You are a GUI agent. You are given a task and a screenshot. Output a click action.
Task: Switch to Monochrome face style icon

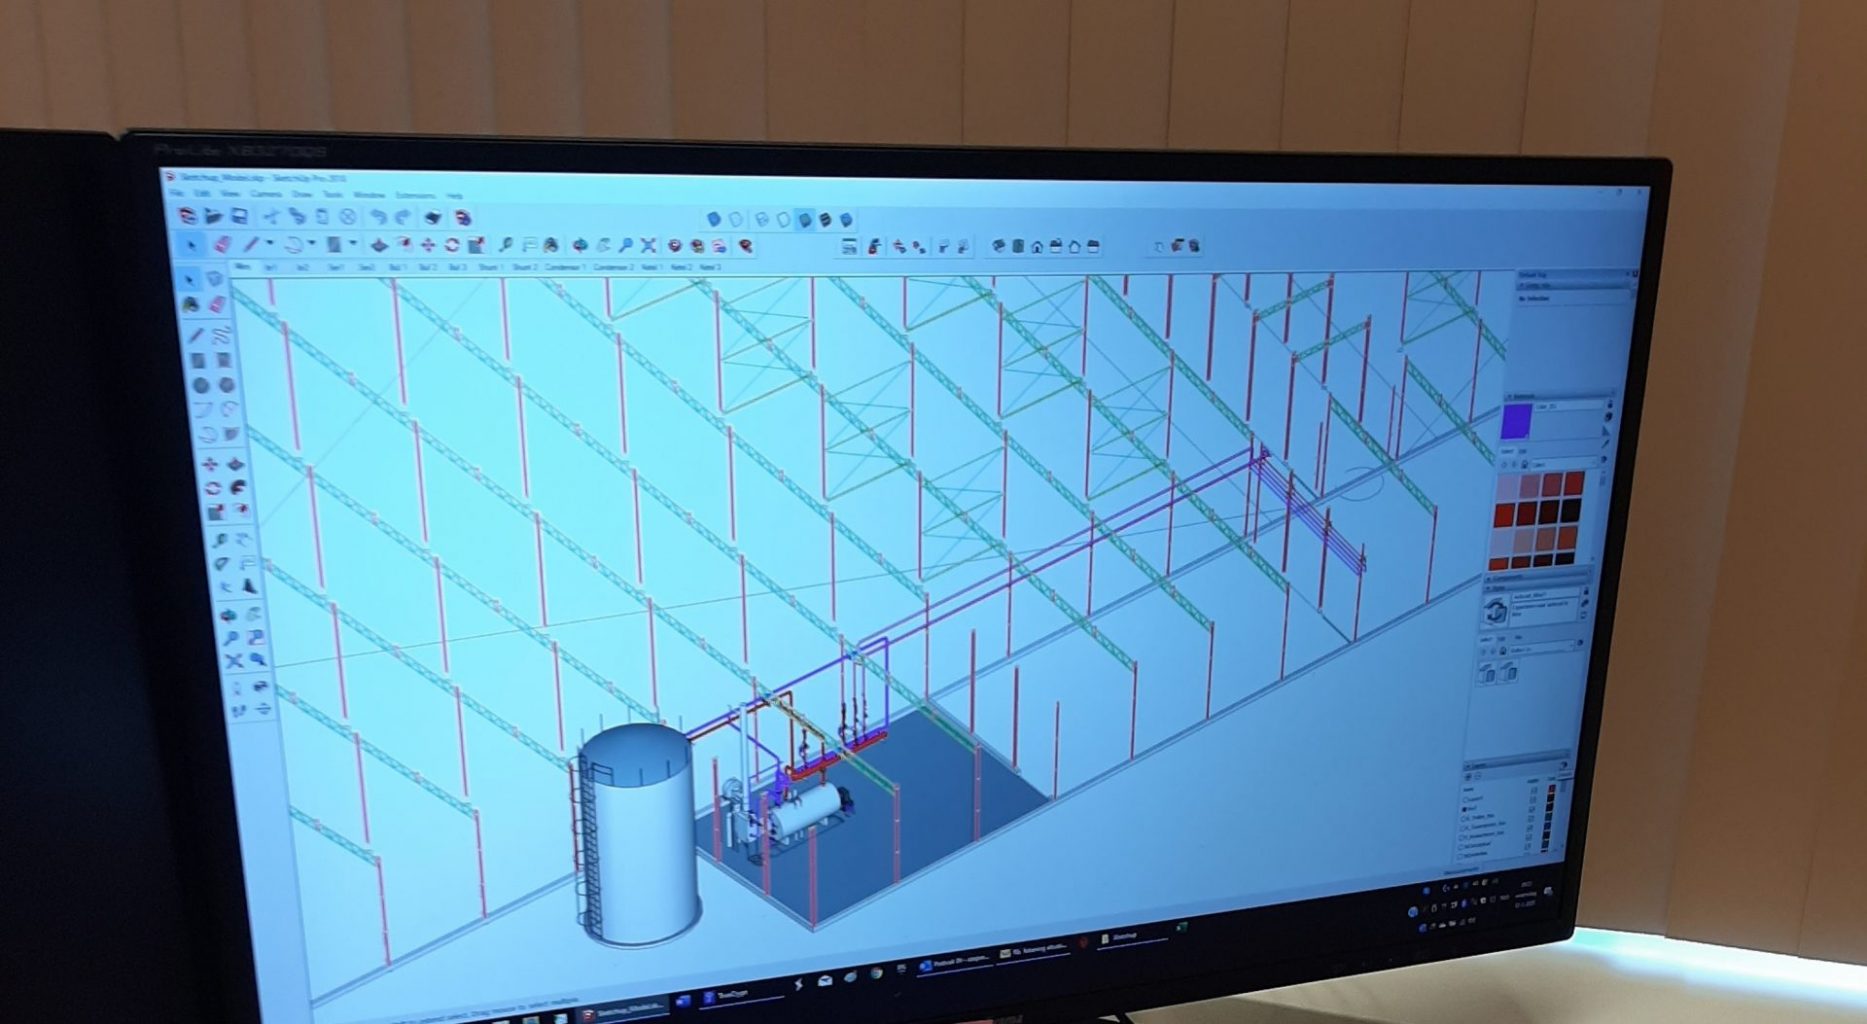(847, 220)
